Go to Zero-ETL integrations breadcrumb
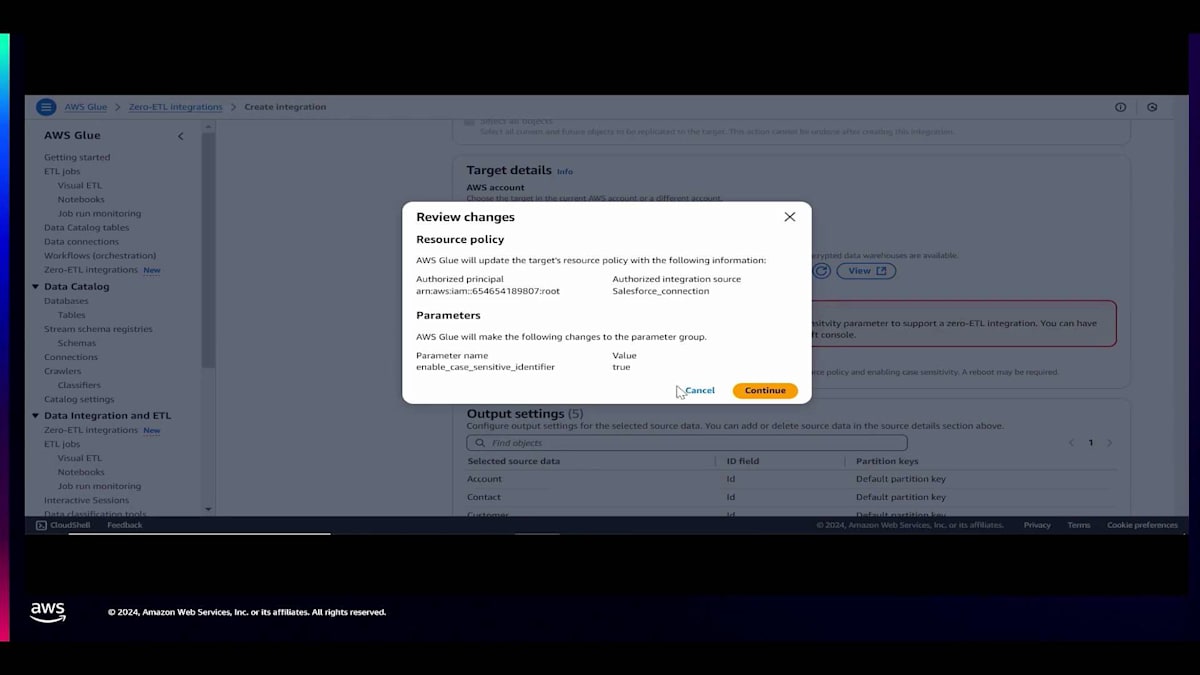 [176, 107]
